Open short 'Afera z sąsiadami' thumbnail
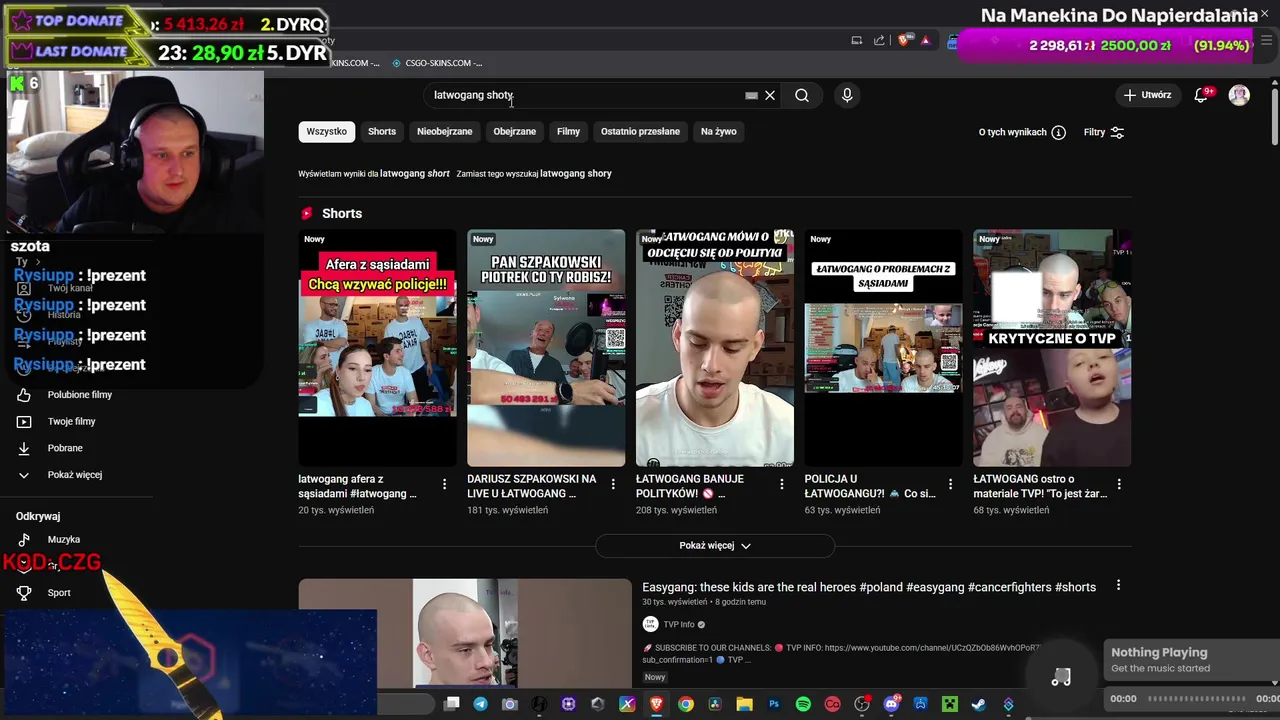 pos(377,348)
